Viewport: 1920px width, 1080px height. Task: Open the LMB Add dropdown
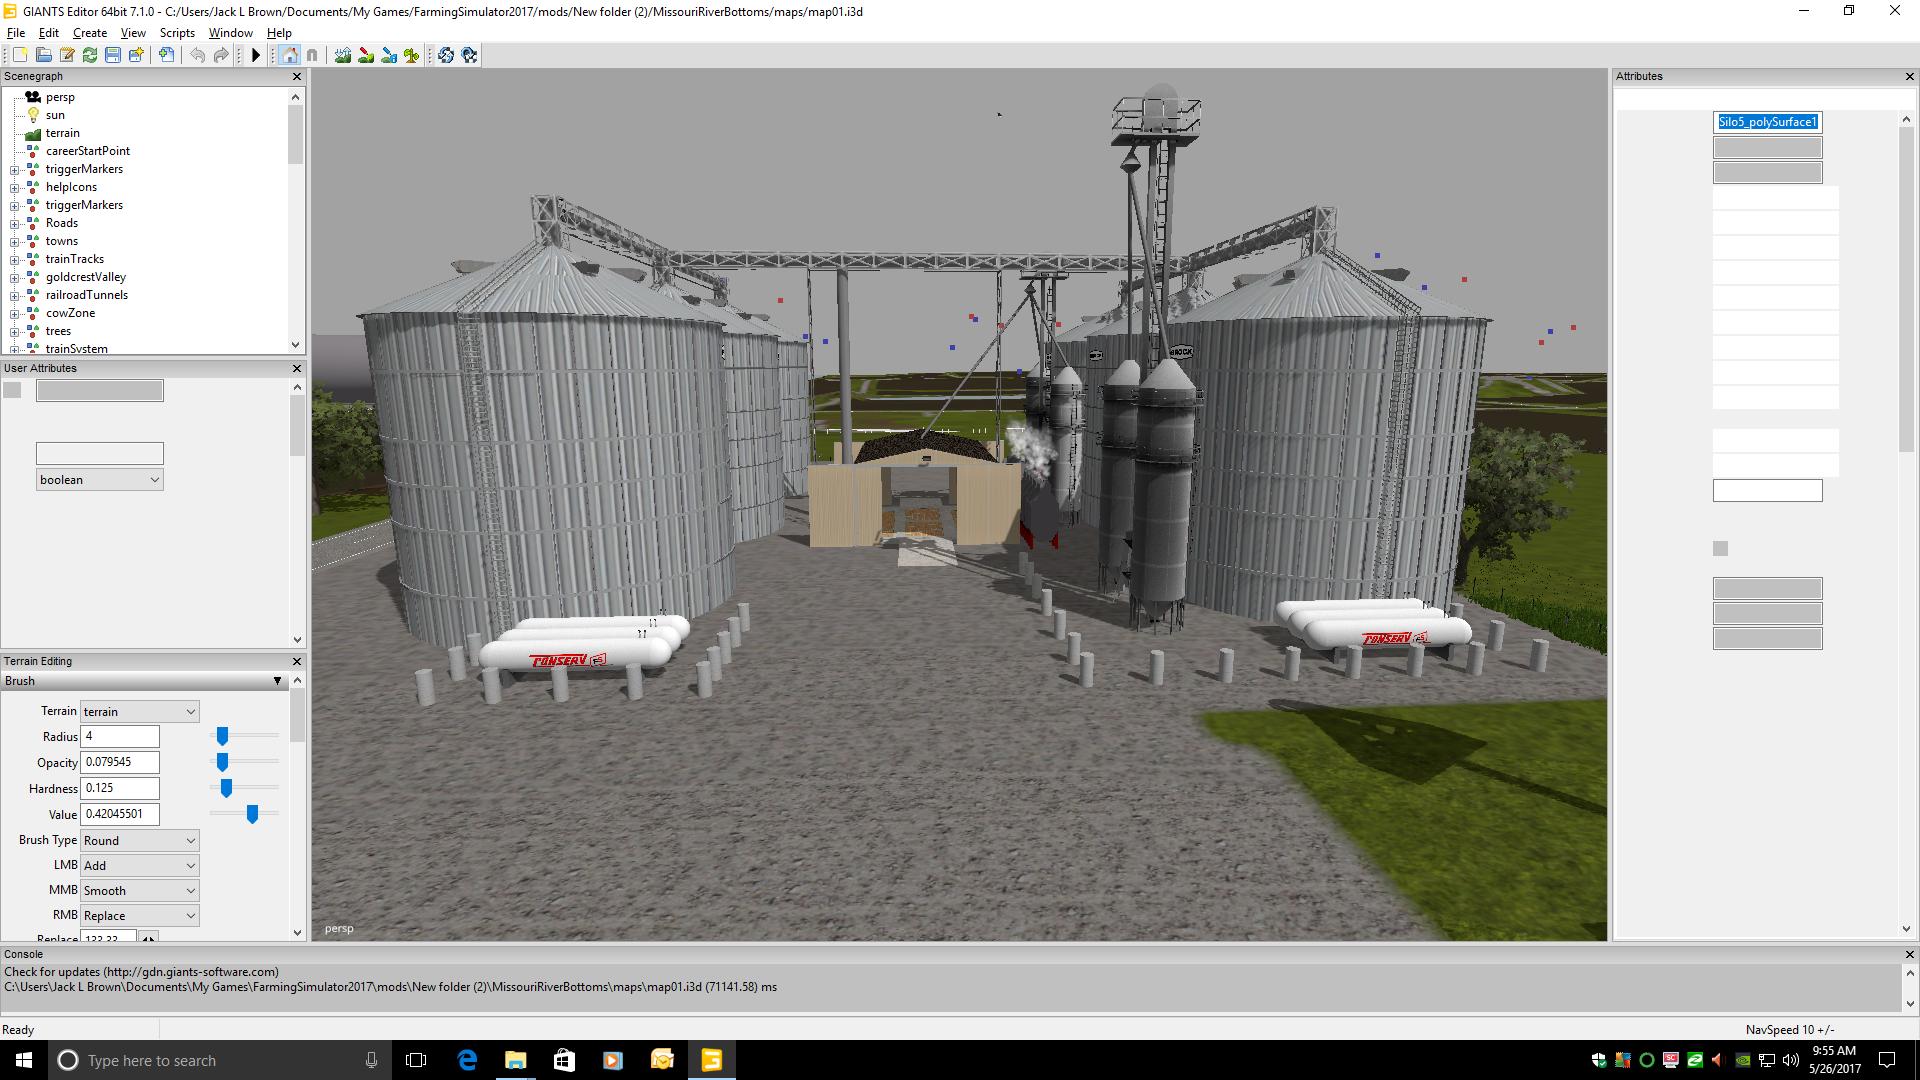pyautogui.click(x=139, y=865)
